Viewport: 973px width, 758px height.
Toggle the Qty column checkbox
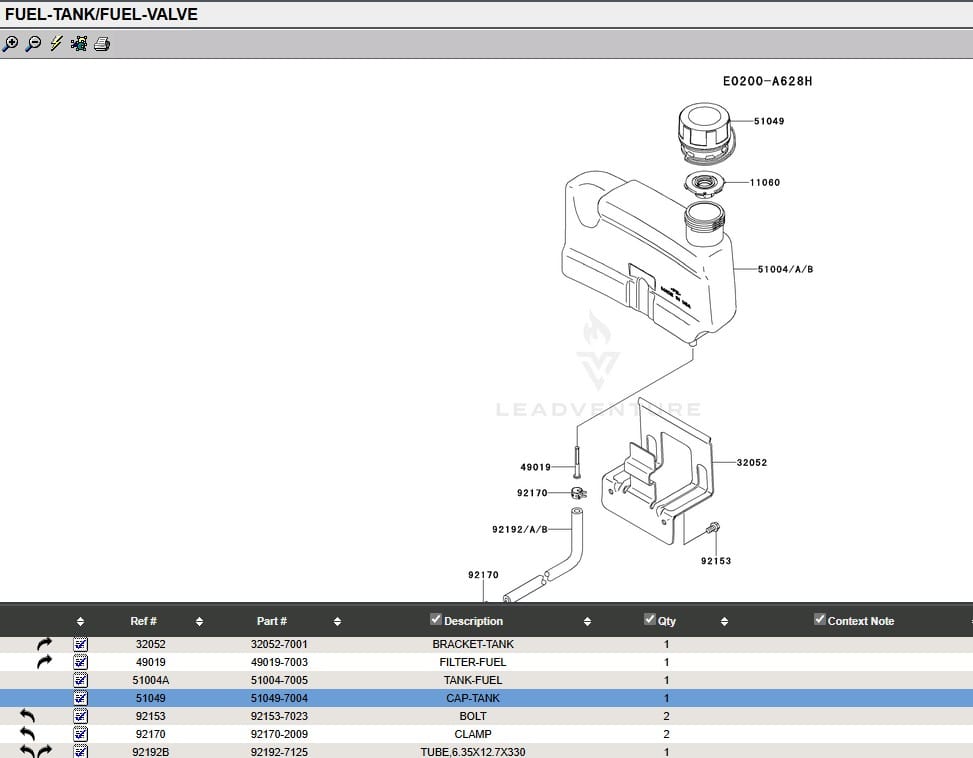click(650, 620)
